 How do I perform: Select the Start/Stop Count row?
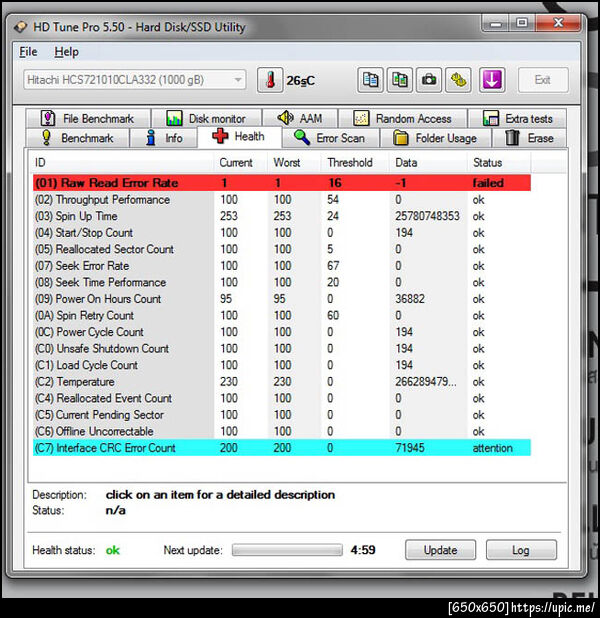coord(281,233)
